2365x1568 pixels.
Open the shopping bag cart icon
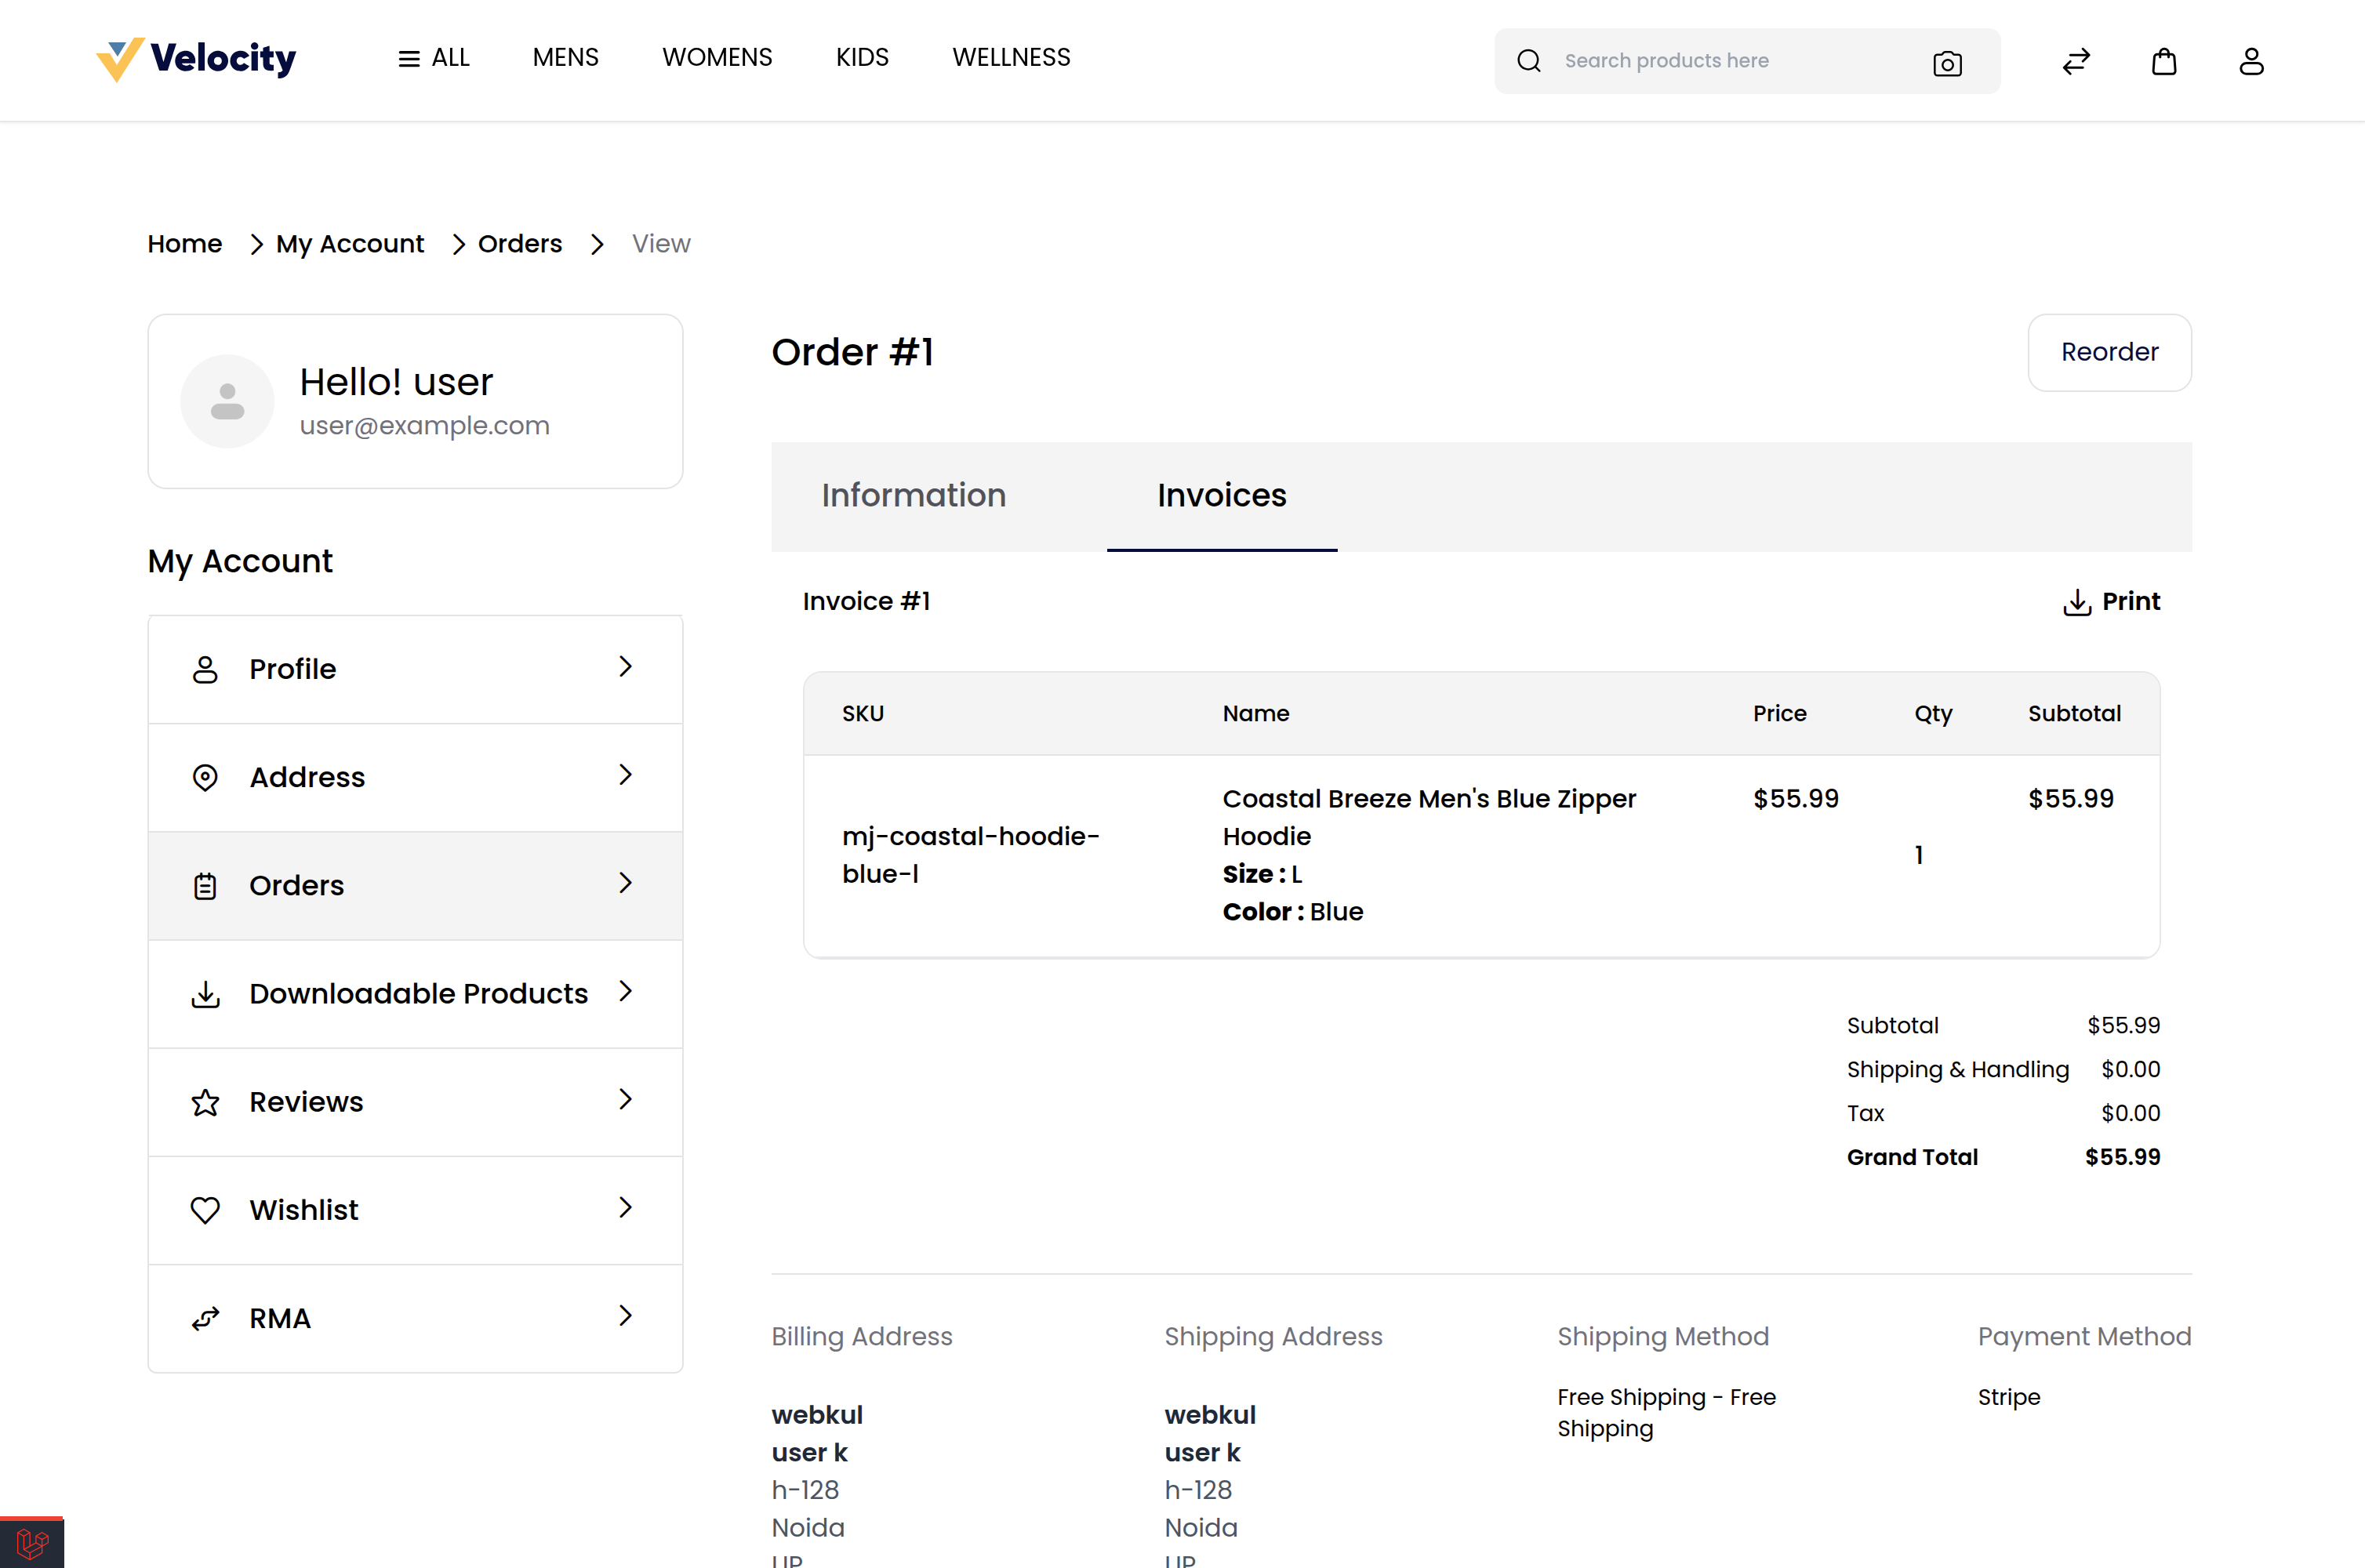click(x=2164, y=61)
